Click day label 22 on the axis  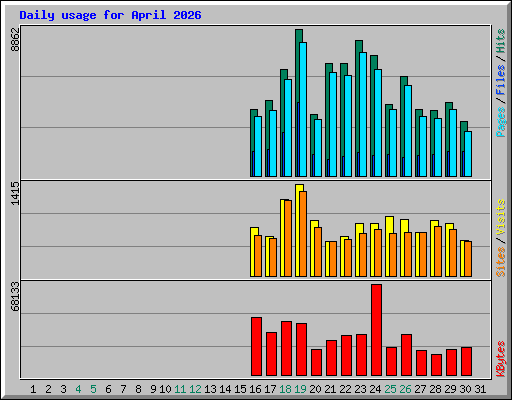tap(345, 389)
